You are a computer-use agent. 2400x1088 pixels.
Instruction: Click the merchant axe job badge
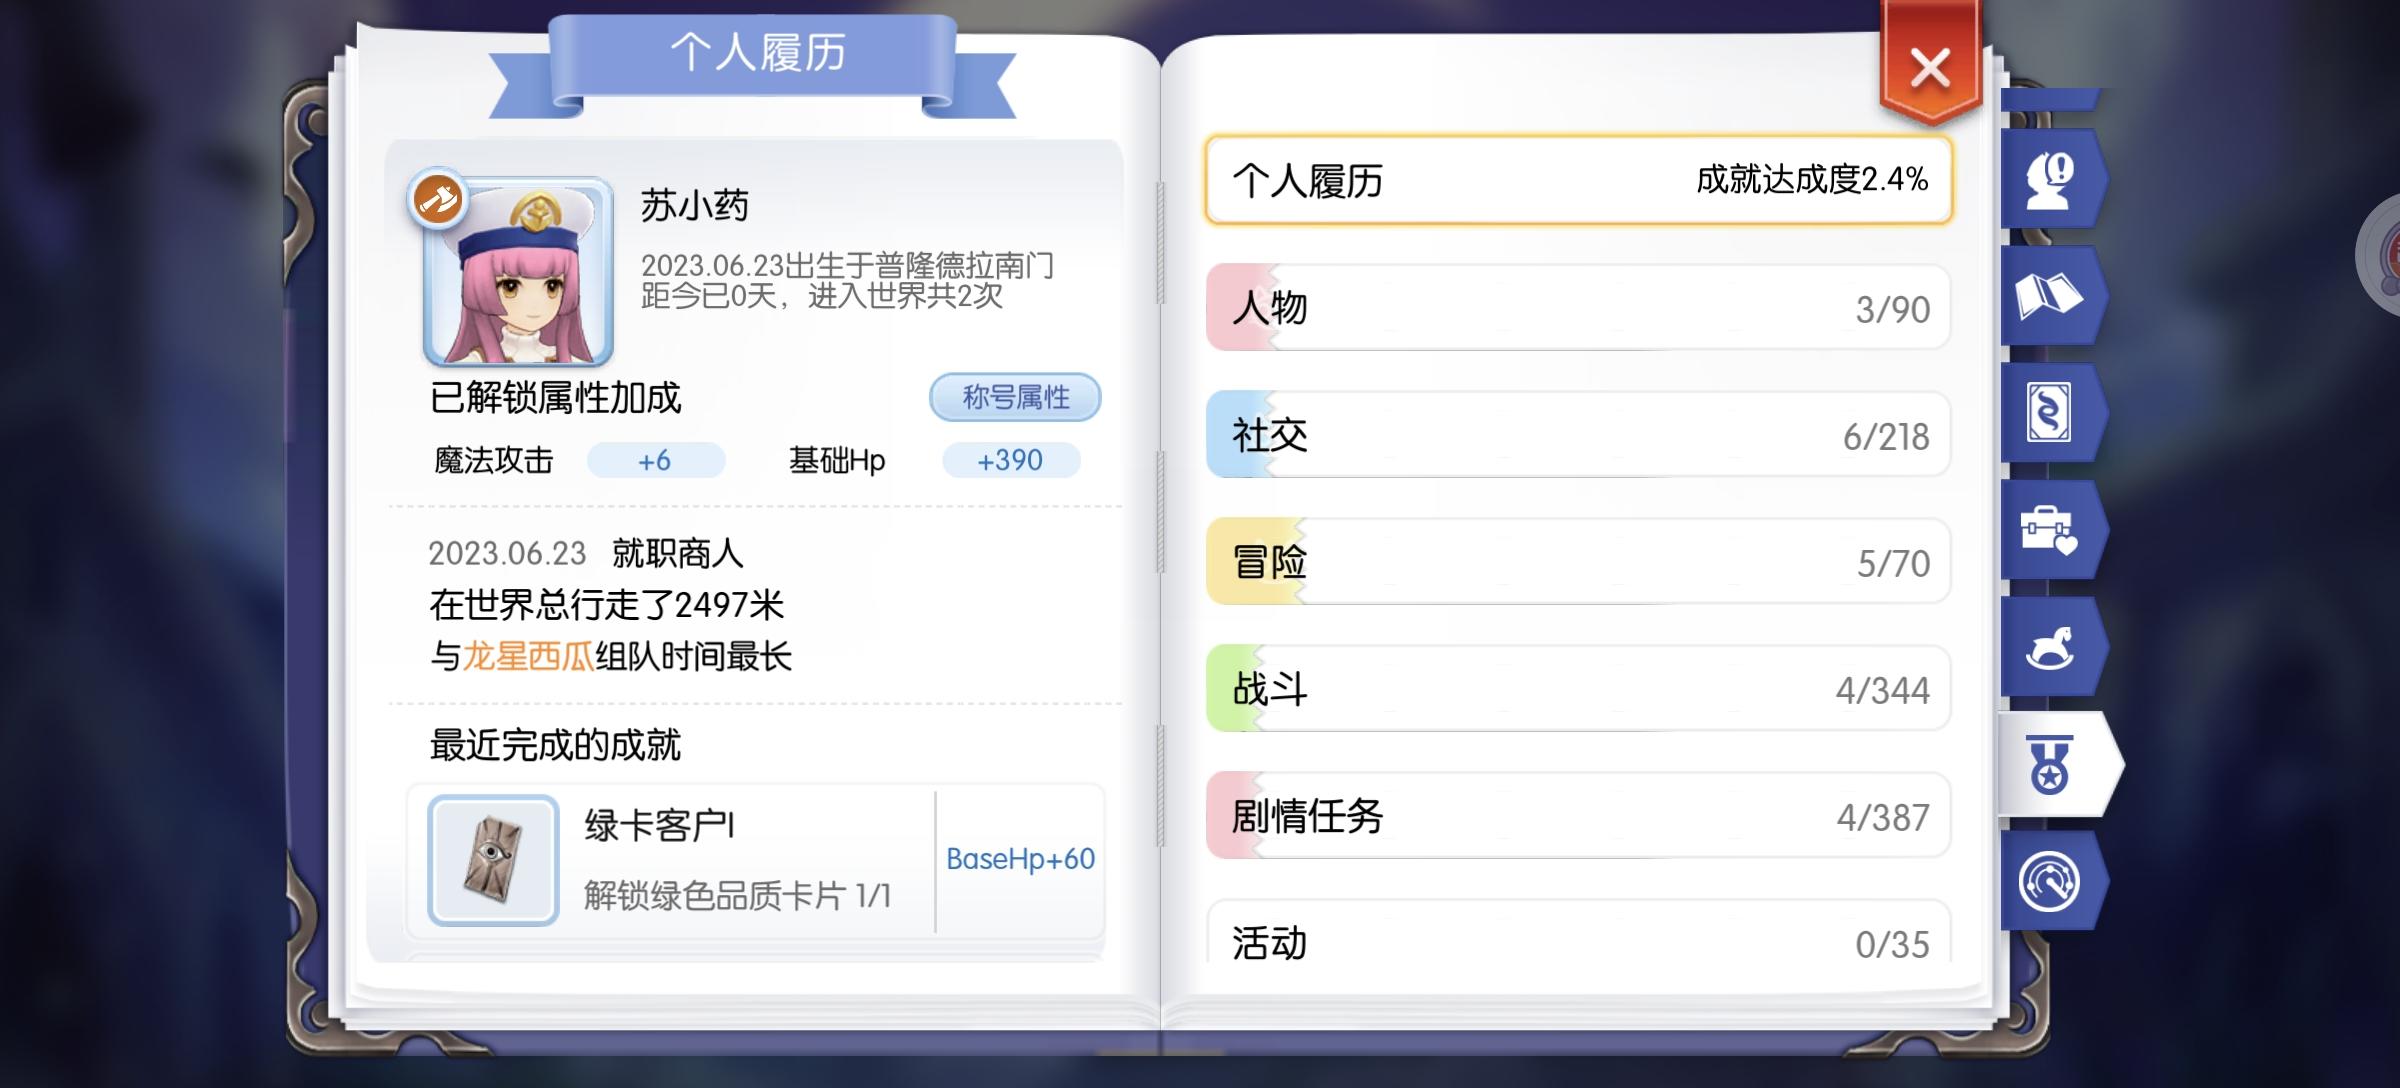pos(438,199)
